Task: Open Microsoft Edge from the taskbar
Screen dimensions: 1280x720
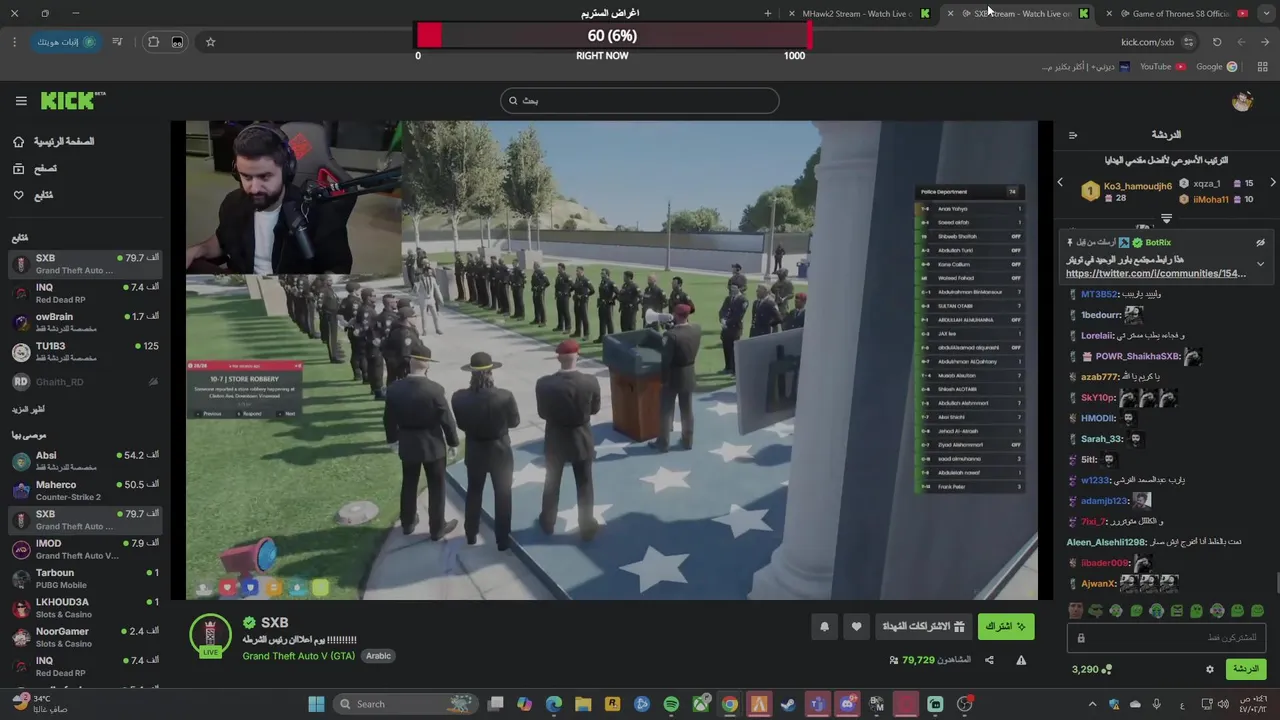Action: [554, 704]
